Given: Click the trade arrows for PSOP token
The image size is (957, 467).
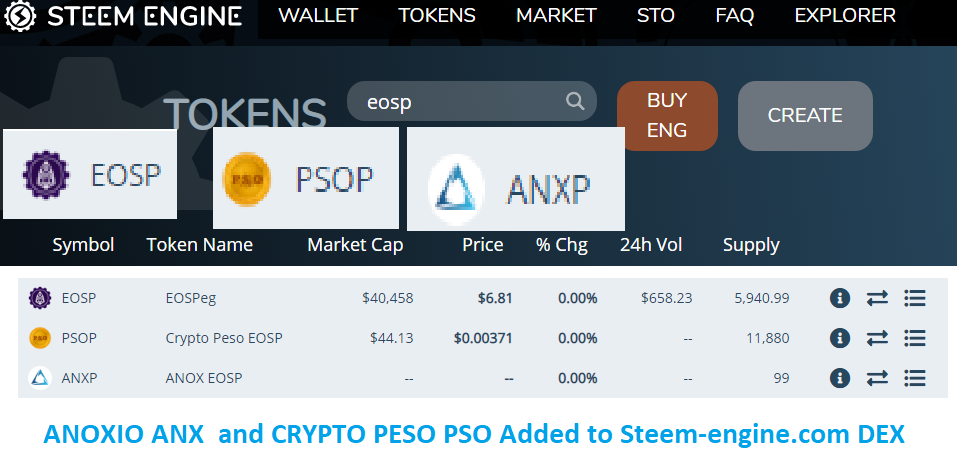Looking at the screenshot, I should click(x=877, y=338).
